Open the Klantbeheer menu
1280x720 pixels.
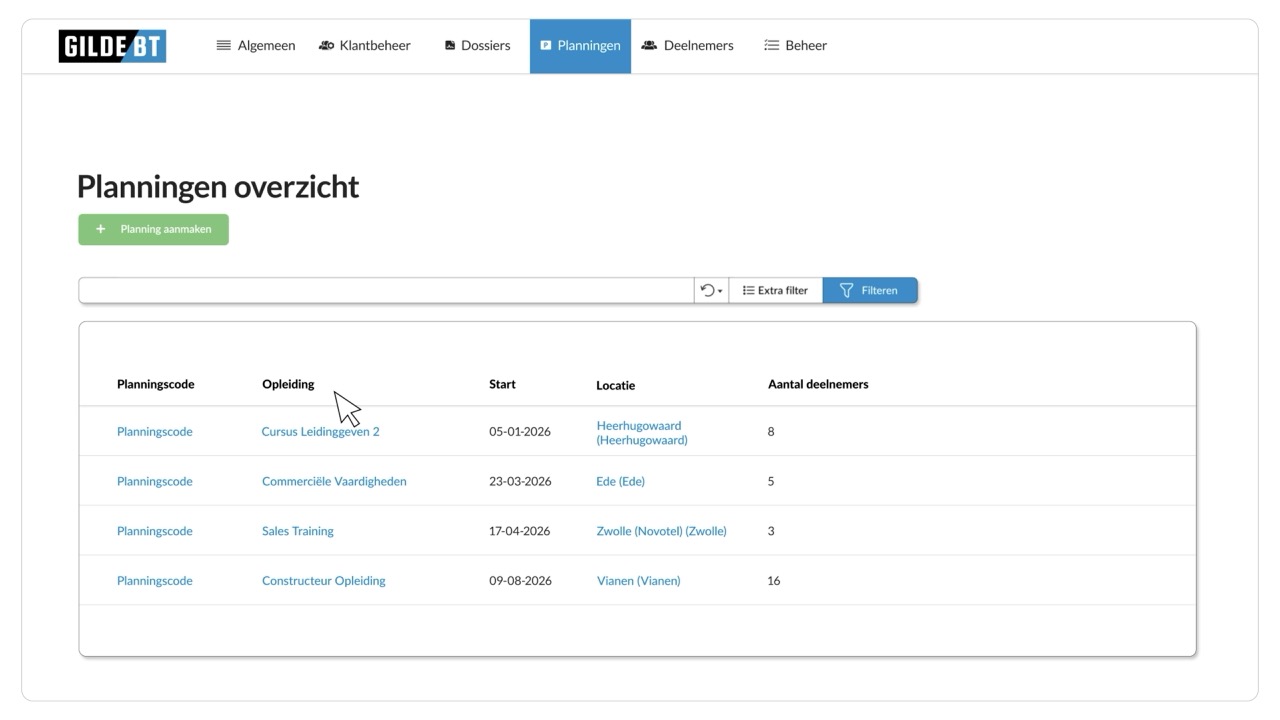365,46
